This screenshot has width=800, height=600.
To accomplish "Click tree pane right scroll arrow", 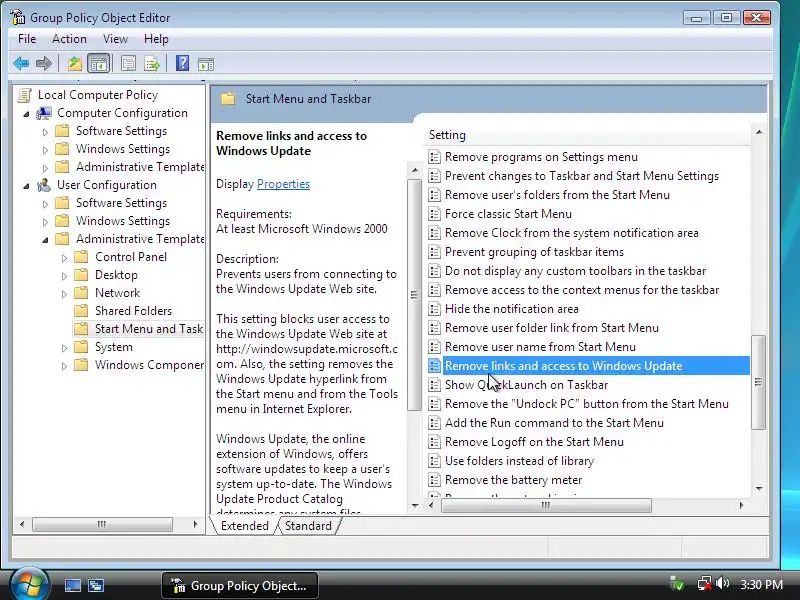I will (x=195, y=524).
